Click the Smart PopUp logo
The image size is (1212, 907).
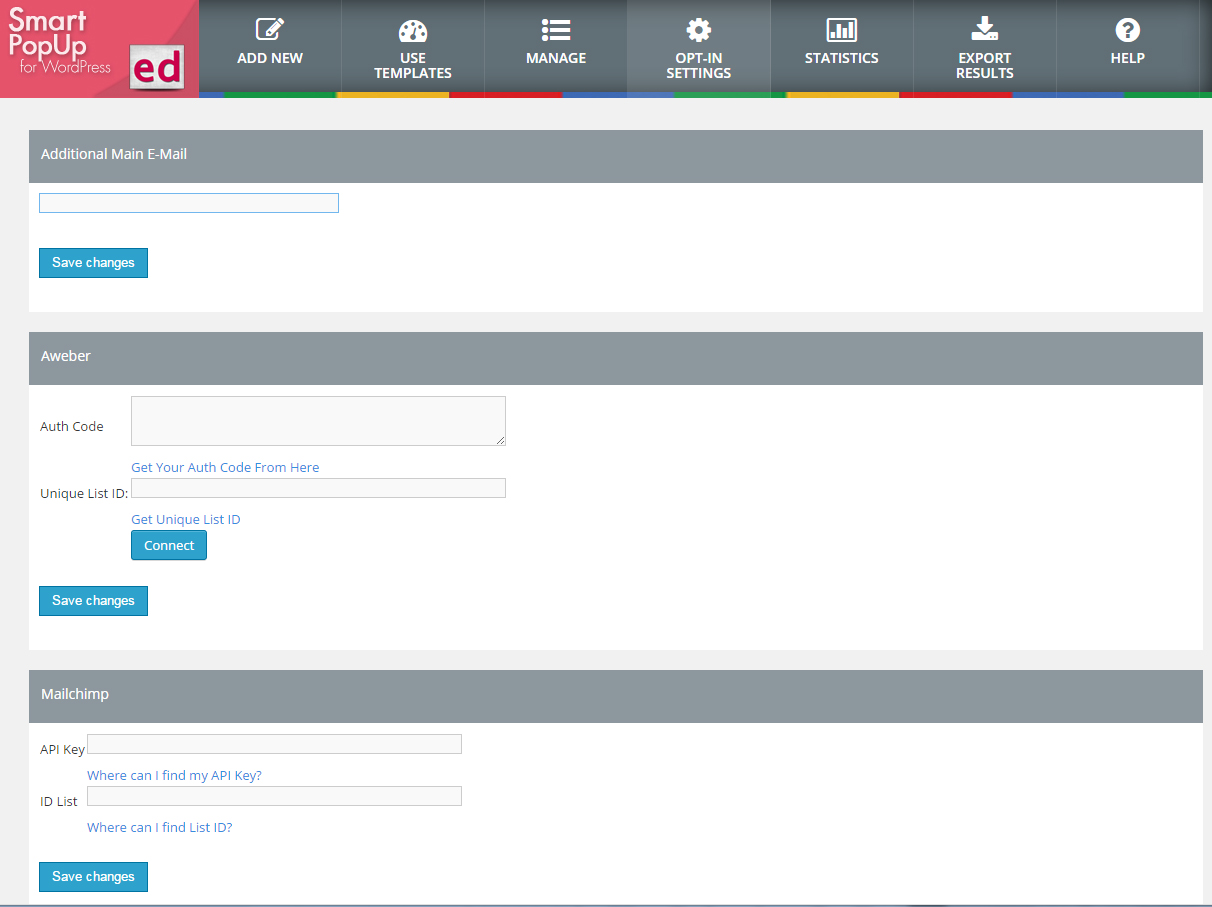tap(98, 48)
